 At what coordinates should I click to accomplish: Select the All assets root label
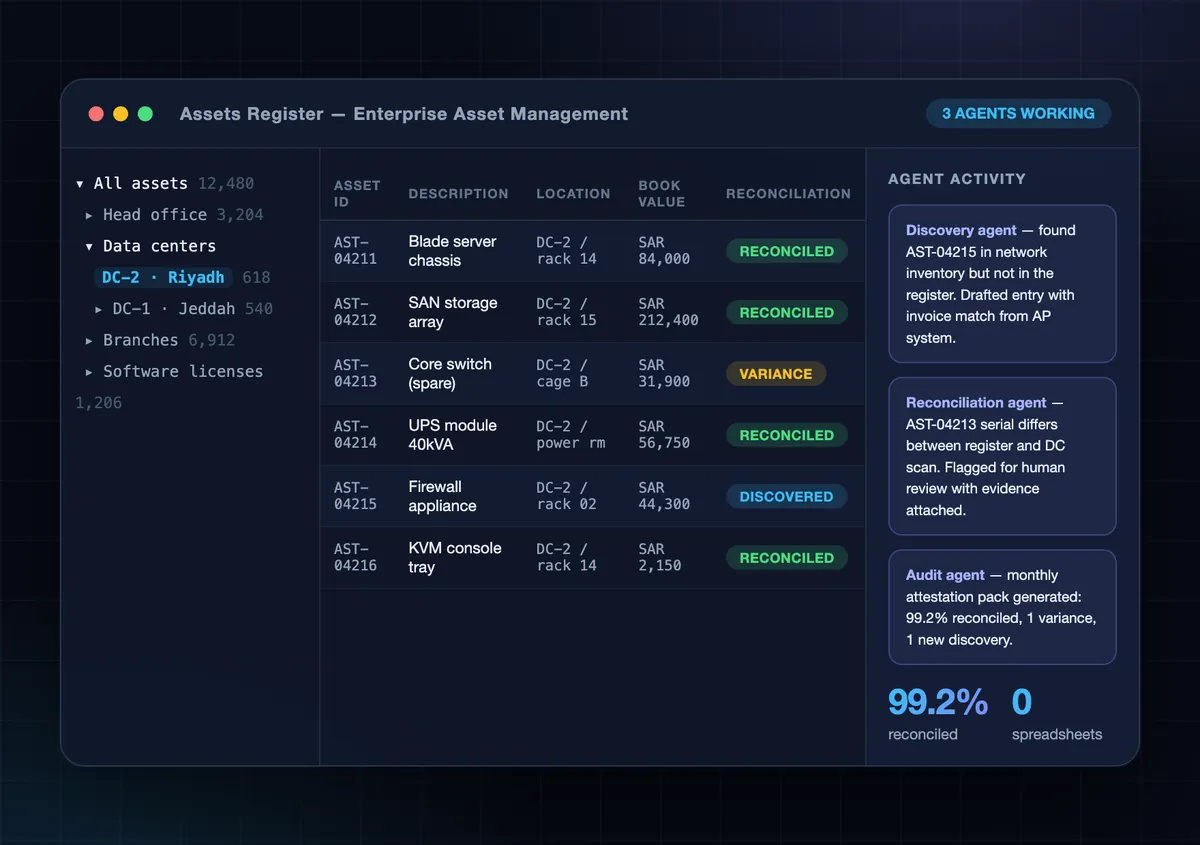click(141, 184)
